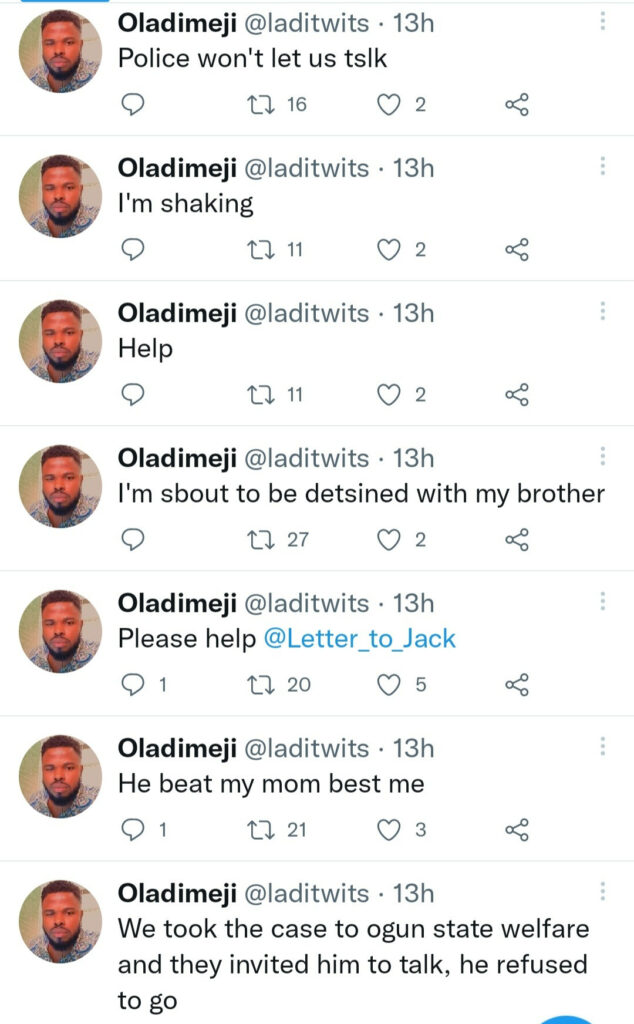This screenshot has width=634, height=1024.
Task: Open more options on "Police won't let us tslk" tweet
Action: [602, 22]
